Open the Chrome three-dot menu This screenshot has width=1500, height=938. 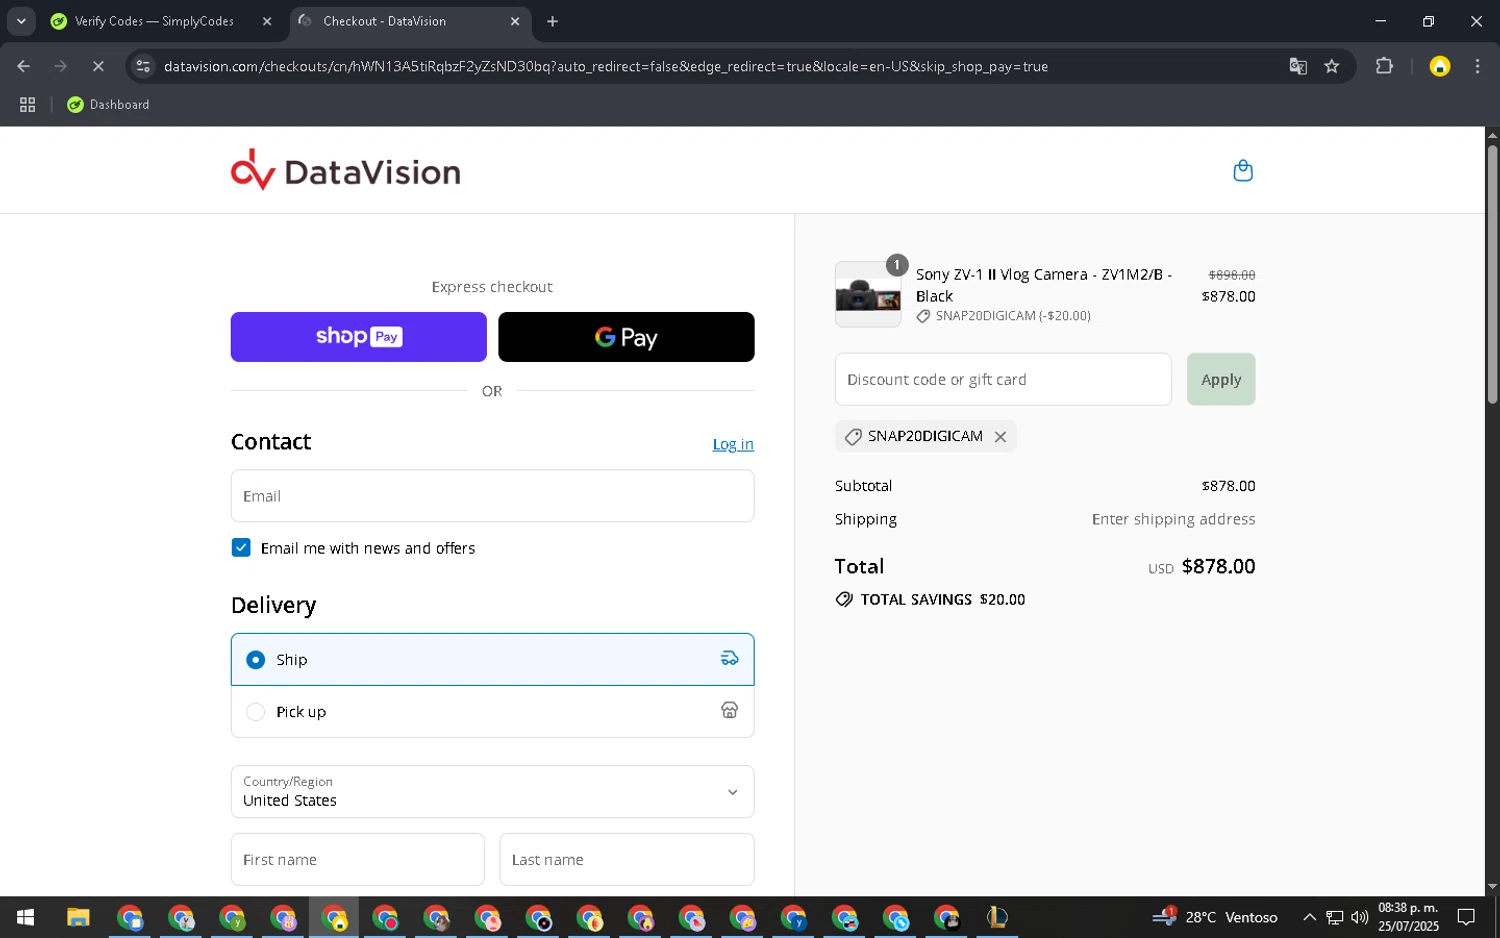click(x=1477, y=66)
